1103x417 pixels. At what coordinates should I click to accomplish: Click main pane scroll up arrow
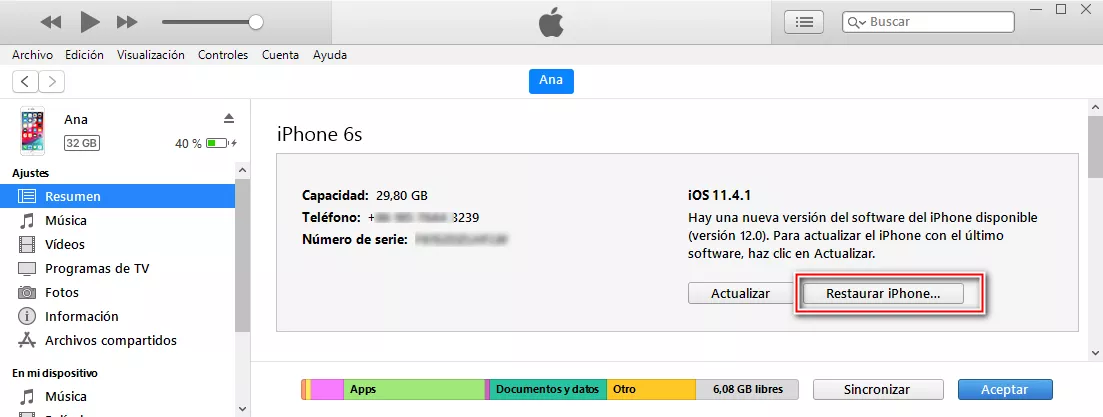[1096, 106]
